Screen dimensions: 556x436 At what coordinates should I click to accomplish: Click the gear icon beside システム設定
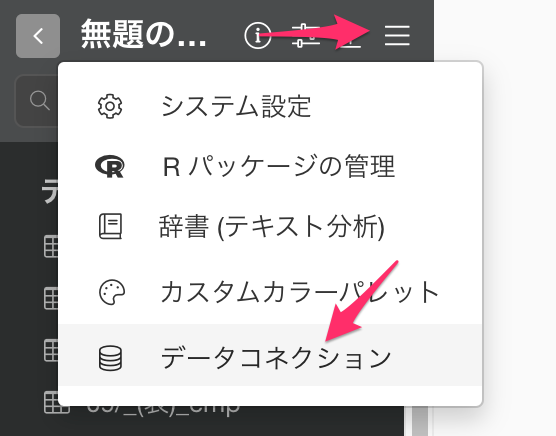pyautogui.click(x=110, y=106)
